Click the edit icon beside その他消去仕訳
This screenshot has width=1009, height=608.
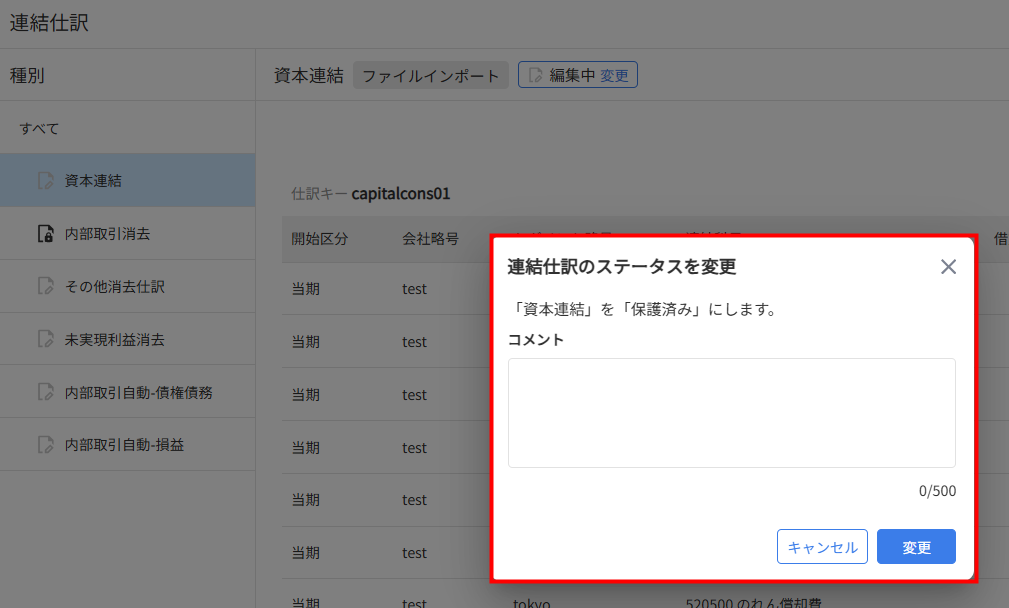45,287
